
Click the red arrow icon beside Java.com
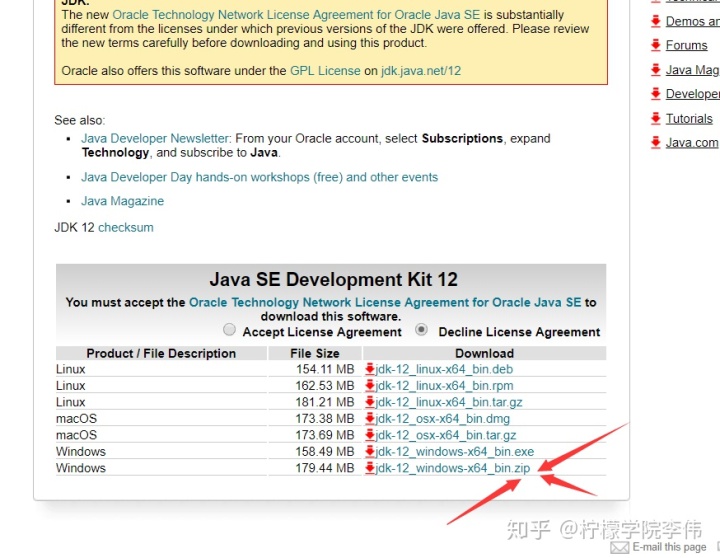point(656,142)
